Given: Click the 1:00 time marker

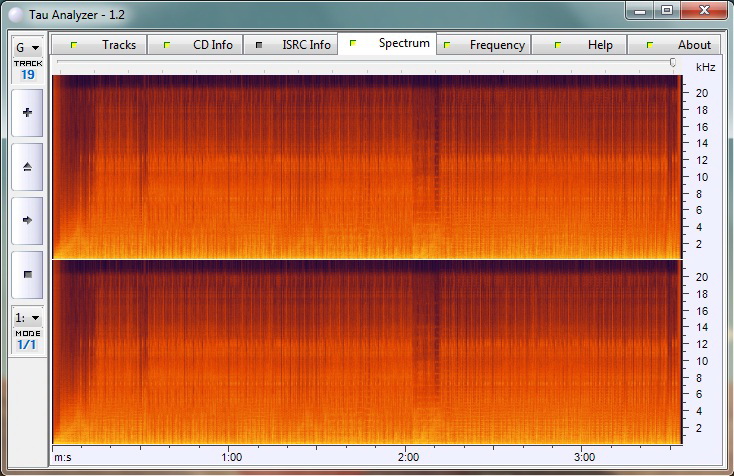Looking at the screenshot, I should [232, 457].
